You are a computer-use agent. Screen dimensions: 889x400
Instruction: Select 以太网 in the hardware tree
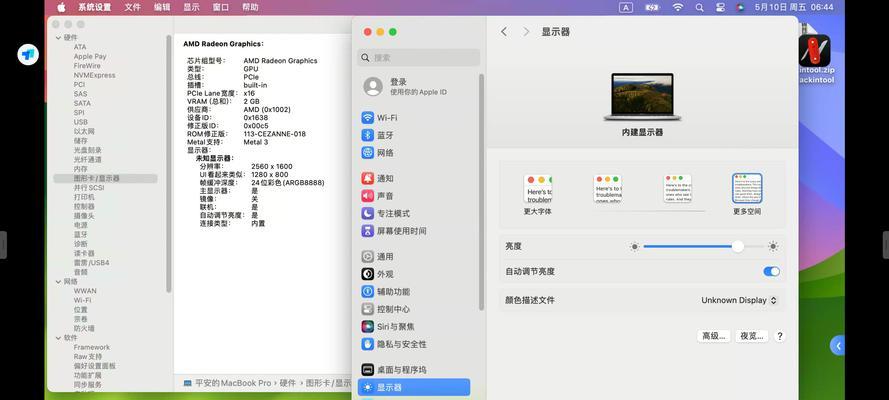[x=84, y=131]
